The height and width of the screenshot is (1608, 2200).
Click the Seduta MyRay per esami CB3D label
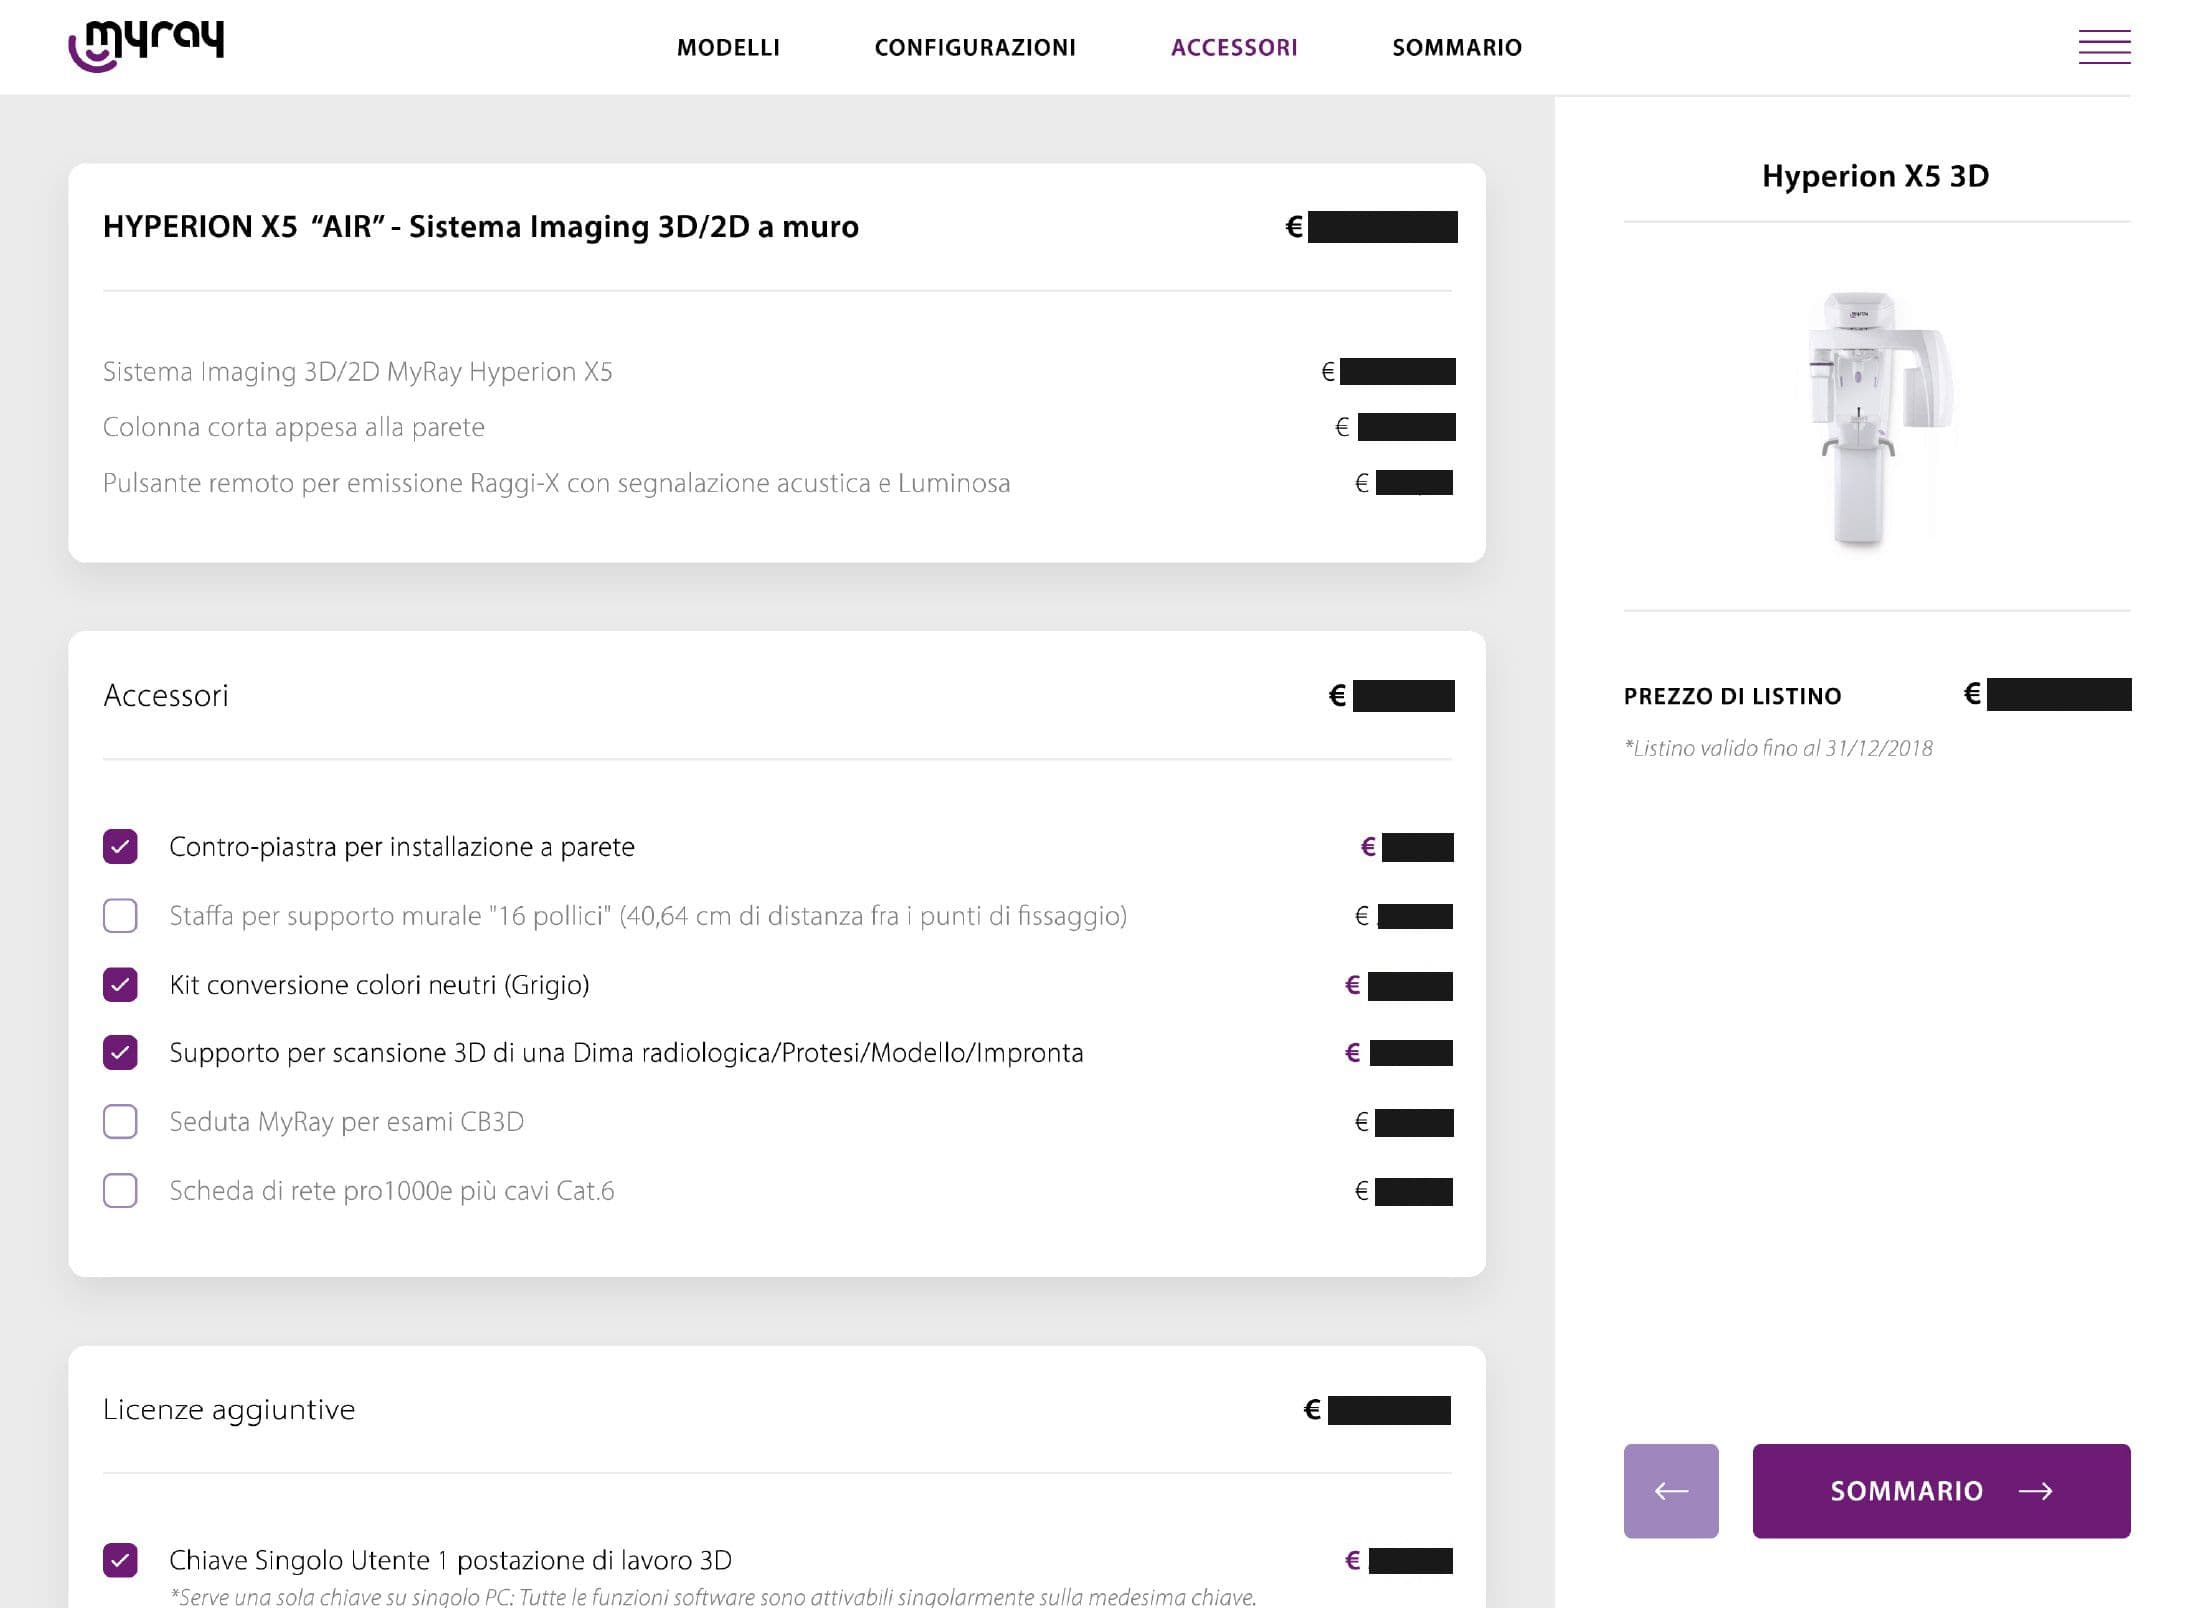pos(347,1122)
